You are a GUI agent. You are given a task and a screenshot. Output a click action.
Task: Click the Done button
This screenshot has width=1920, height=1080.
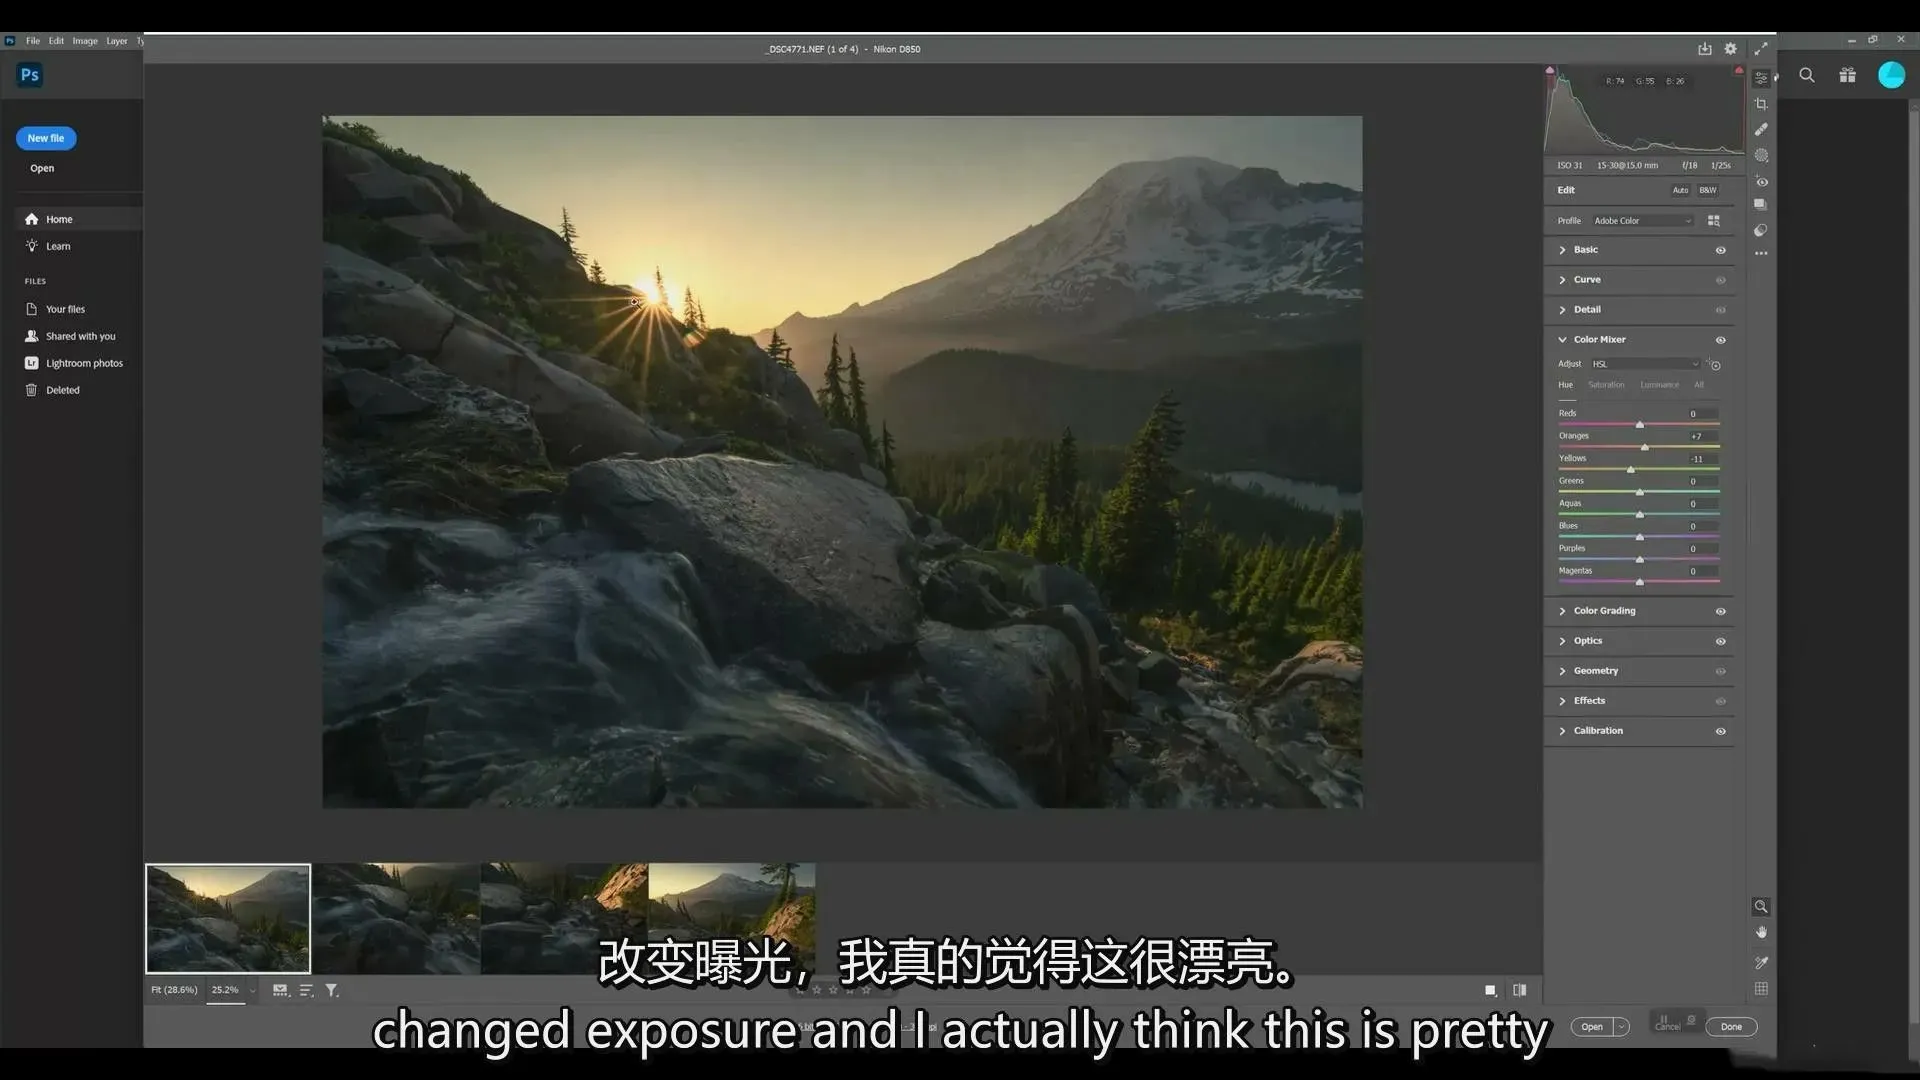coord(1731,1027)
